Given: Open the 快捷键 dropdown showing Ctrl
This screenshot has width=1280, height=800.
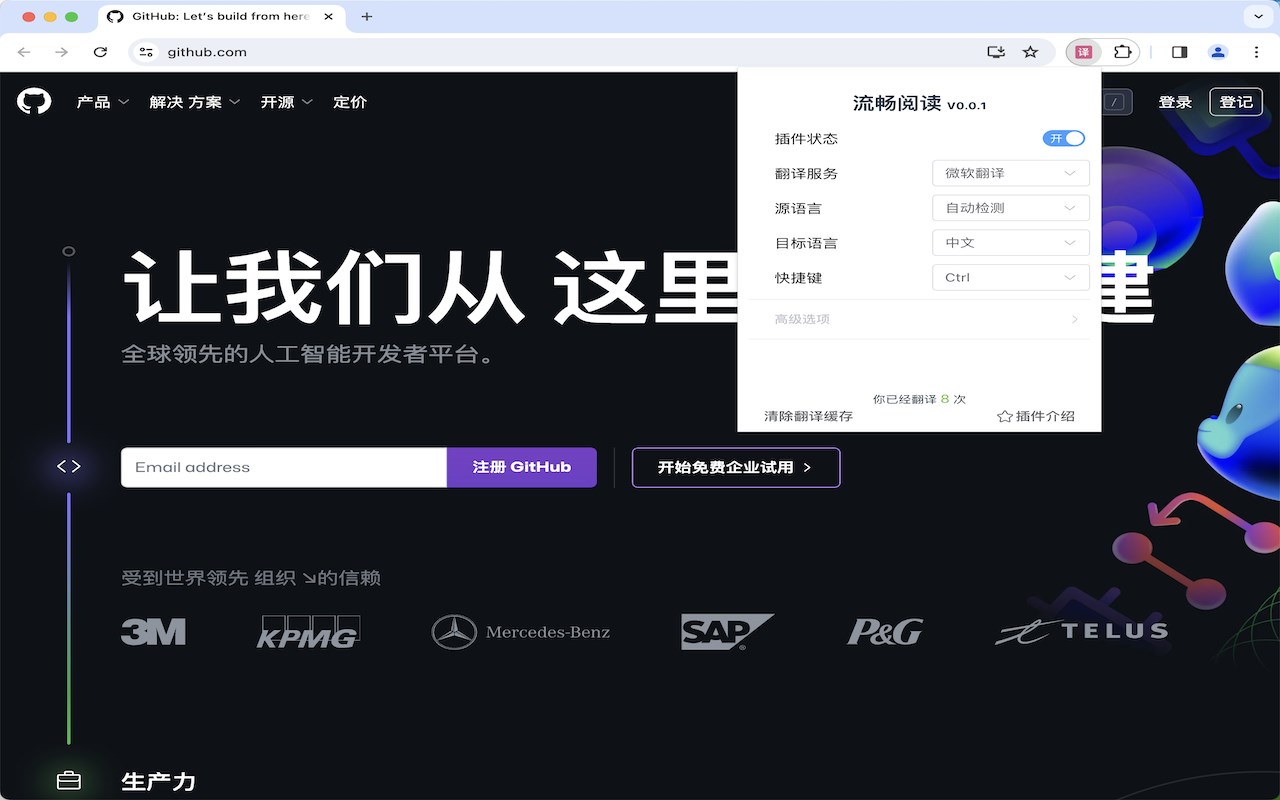Looking at the screenshot, I should click(1011, 278).
